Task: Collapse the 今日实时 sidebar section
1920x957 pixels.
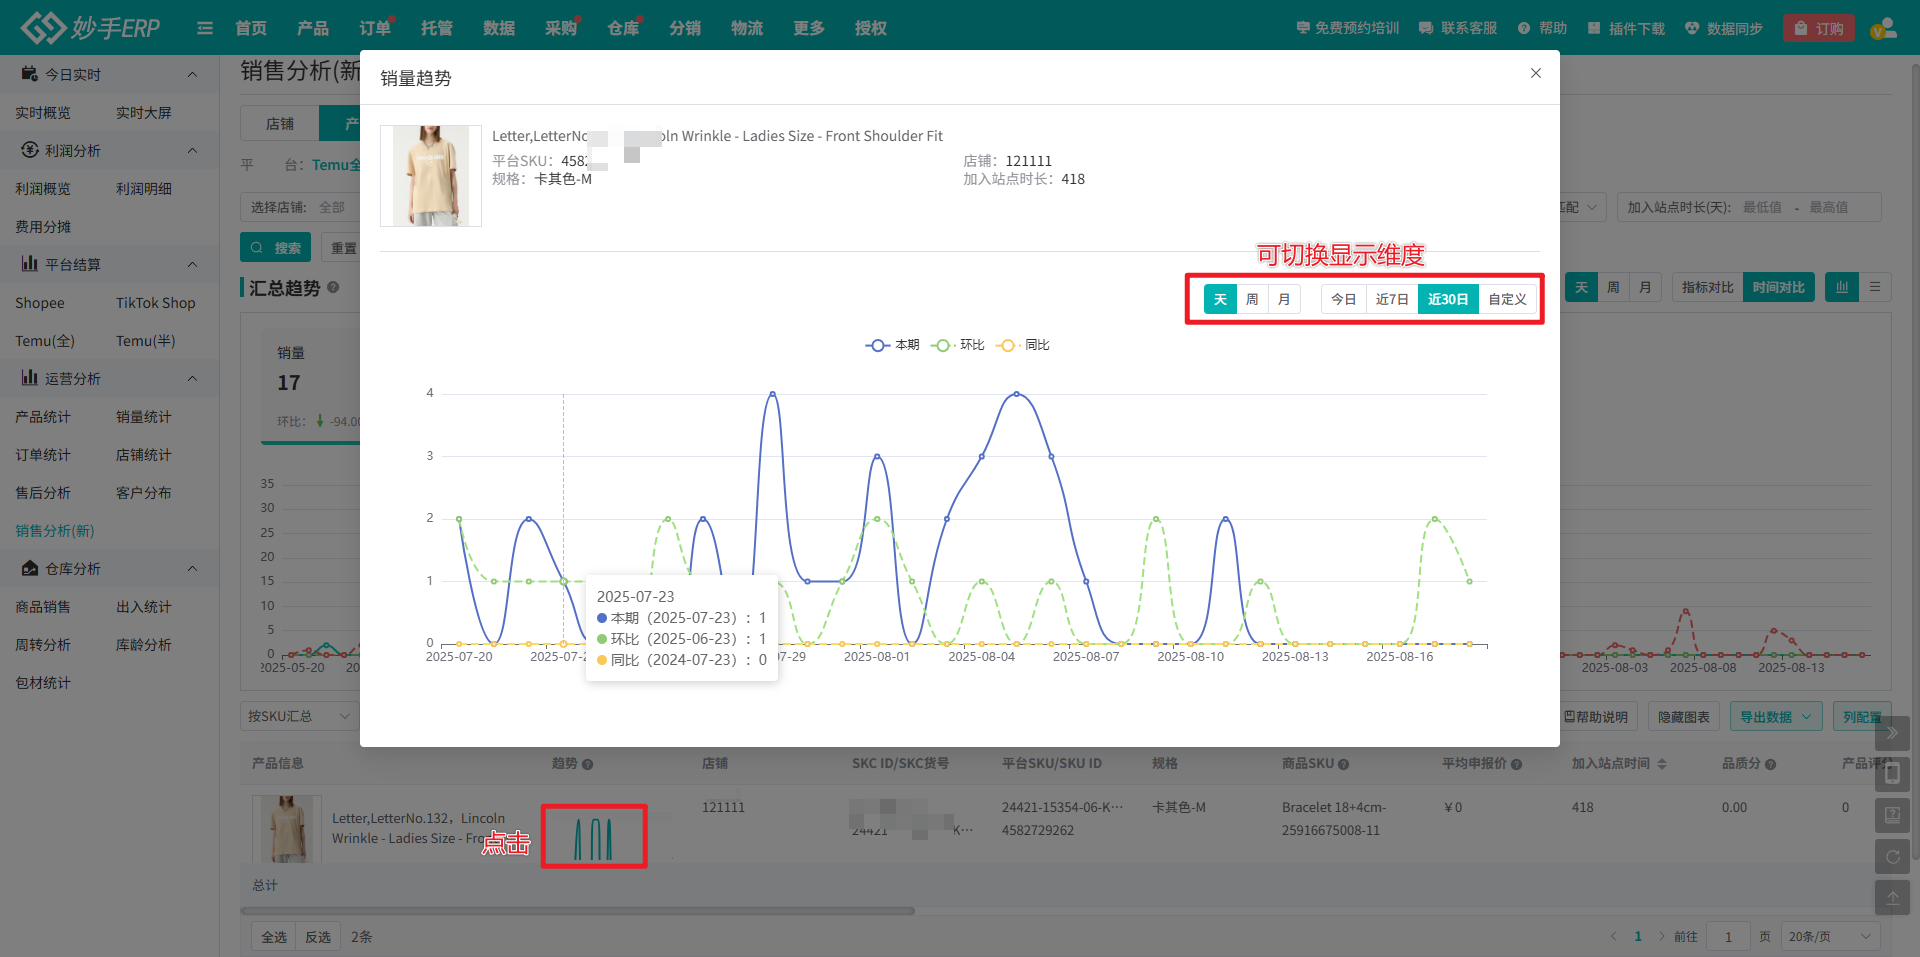Action: [192, 75]
